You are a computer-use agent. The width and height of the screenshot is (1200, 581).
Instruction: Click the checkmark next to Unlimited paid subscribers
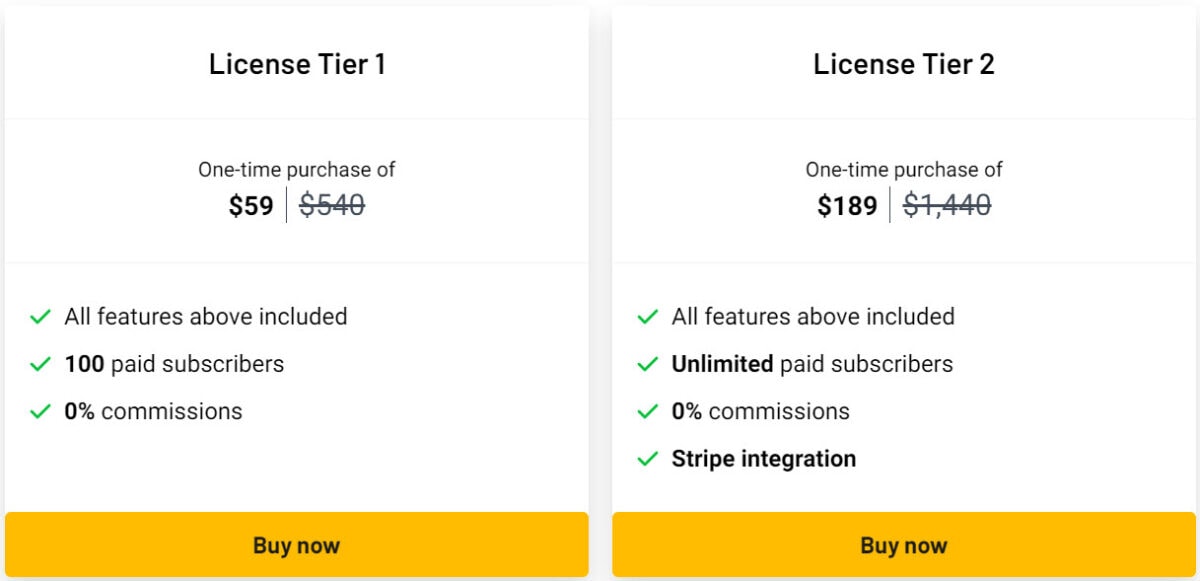(x=646, y=364)
